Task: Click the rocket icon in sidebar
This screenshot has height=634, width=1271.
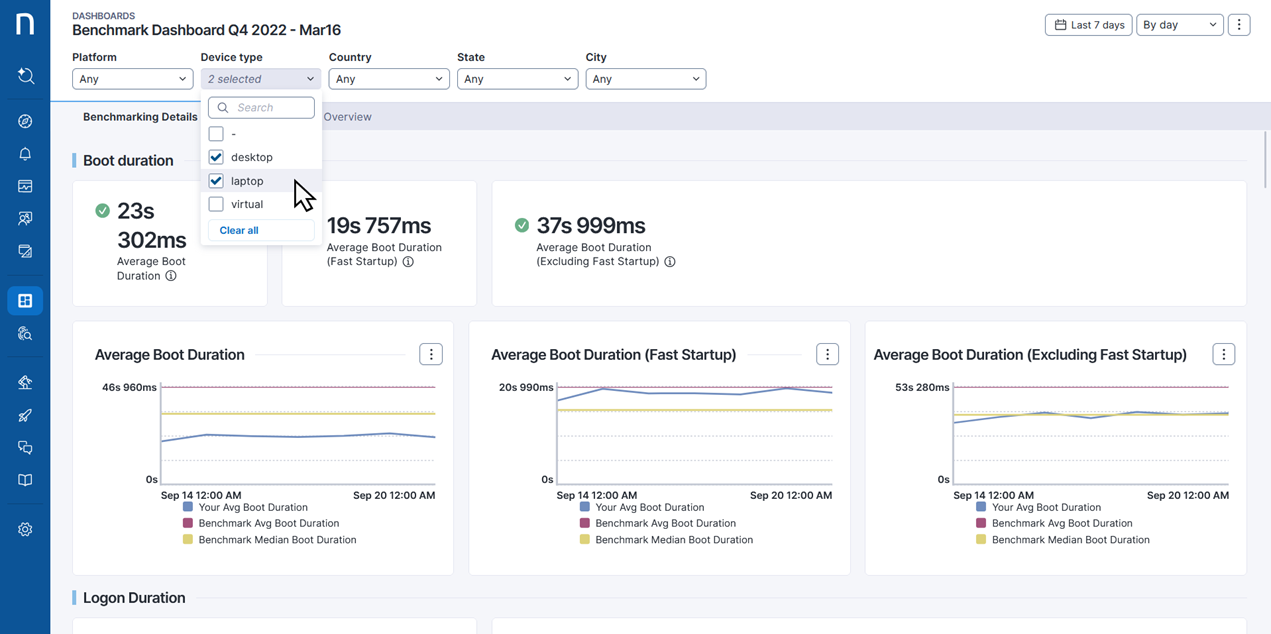Action: point(25,415)
